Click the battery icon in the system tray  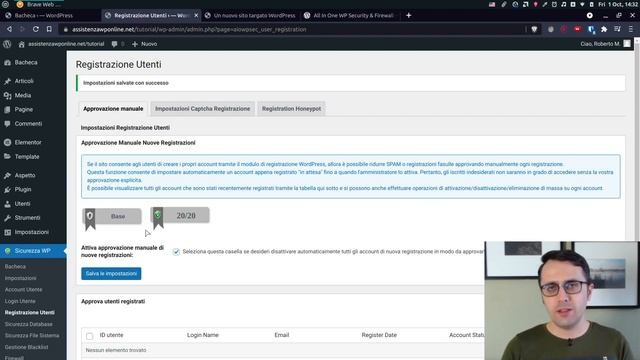coord(591,4)
